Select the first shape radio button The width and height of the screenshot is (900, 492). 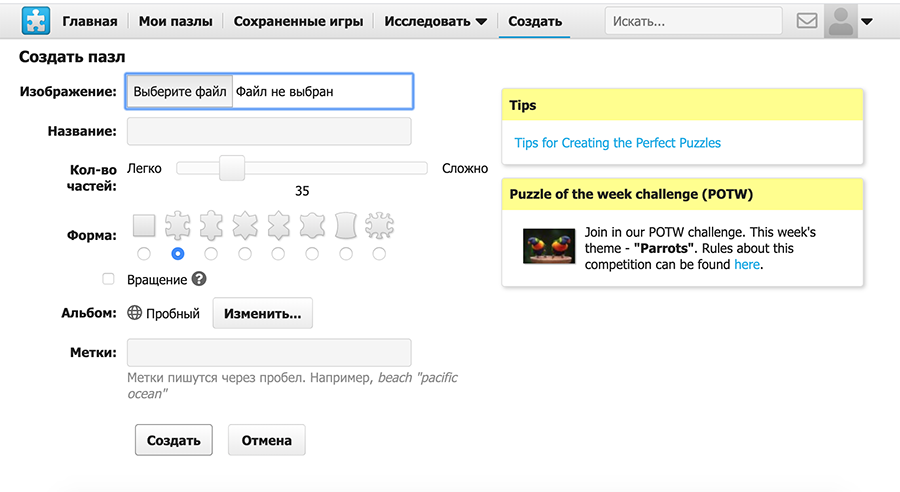tap(144, 254)
